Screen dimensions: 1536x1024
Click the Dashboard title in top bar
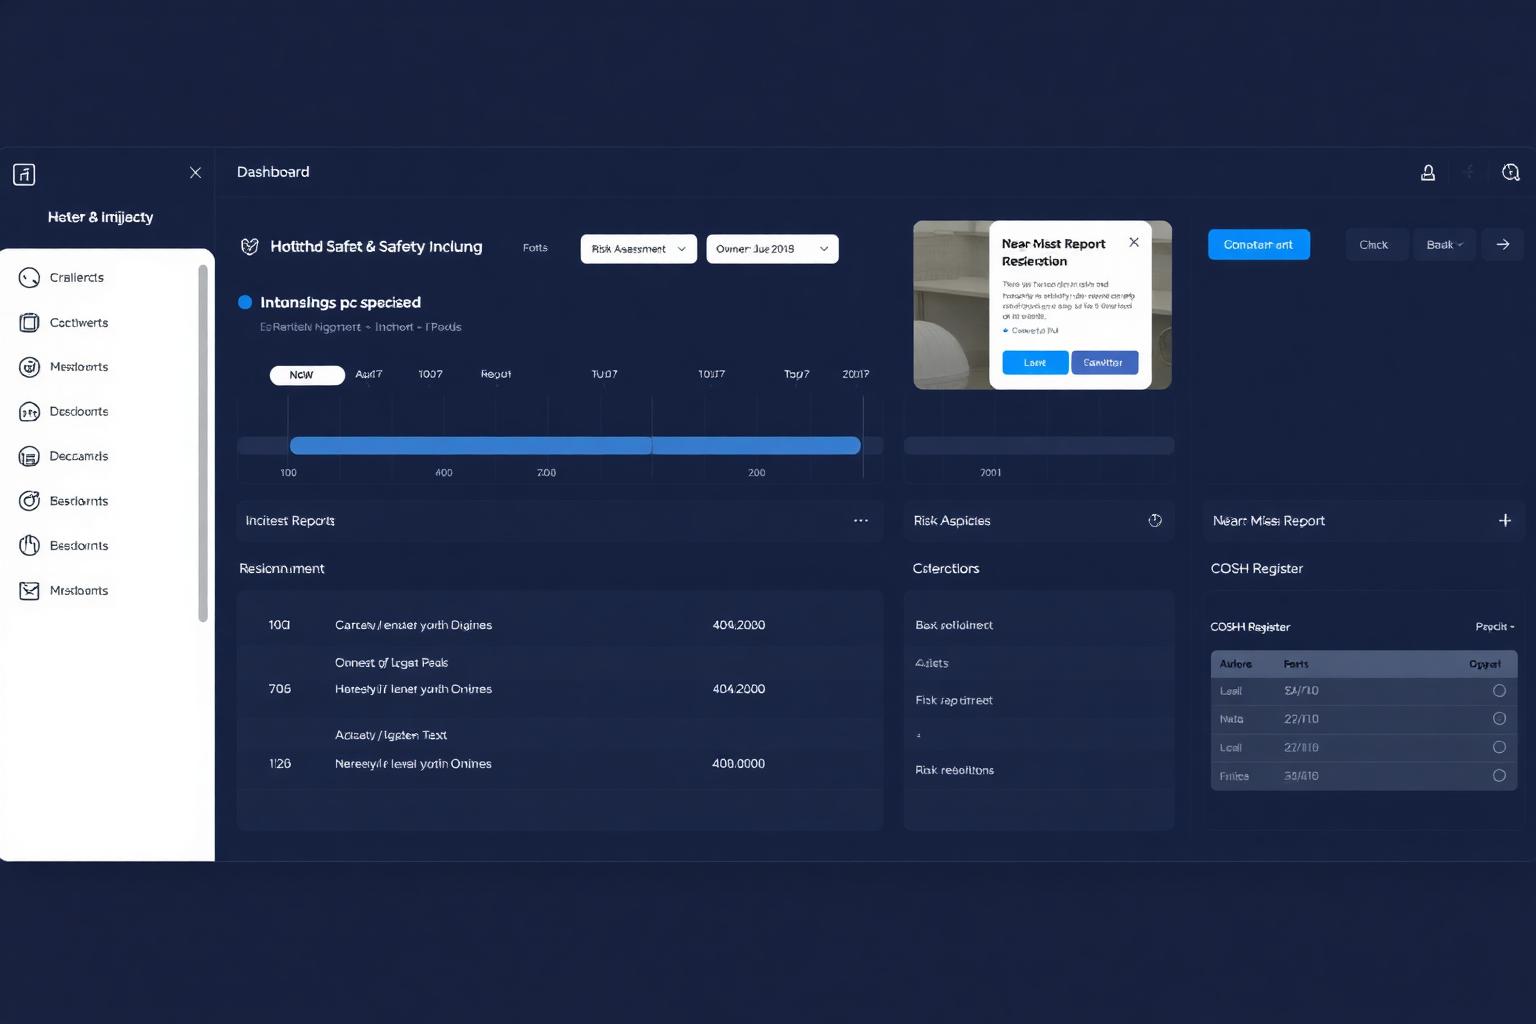coord(273,172)
